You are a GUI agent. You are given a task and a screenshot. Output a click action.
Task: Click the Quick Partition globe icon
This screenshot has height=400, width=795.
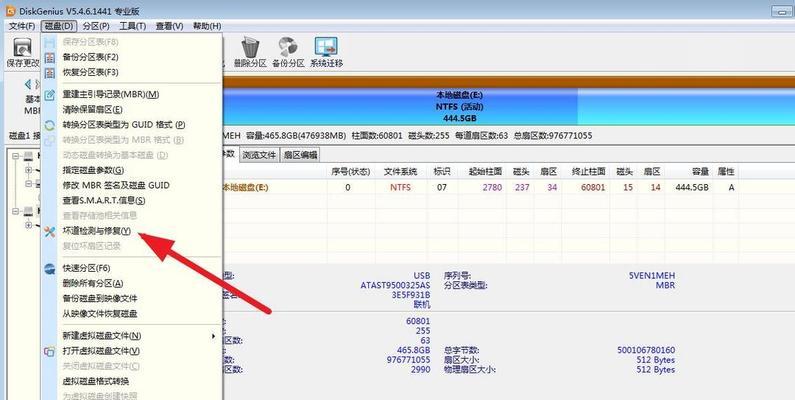(x=50, y=269)
